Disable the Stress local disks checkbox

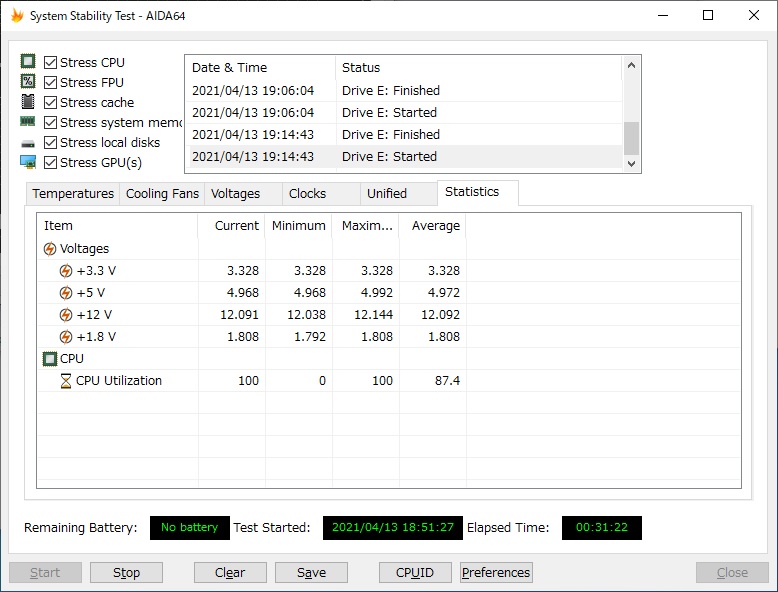click(51, 142)
